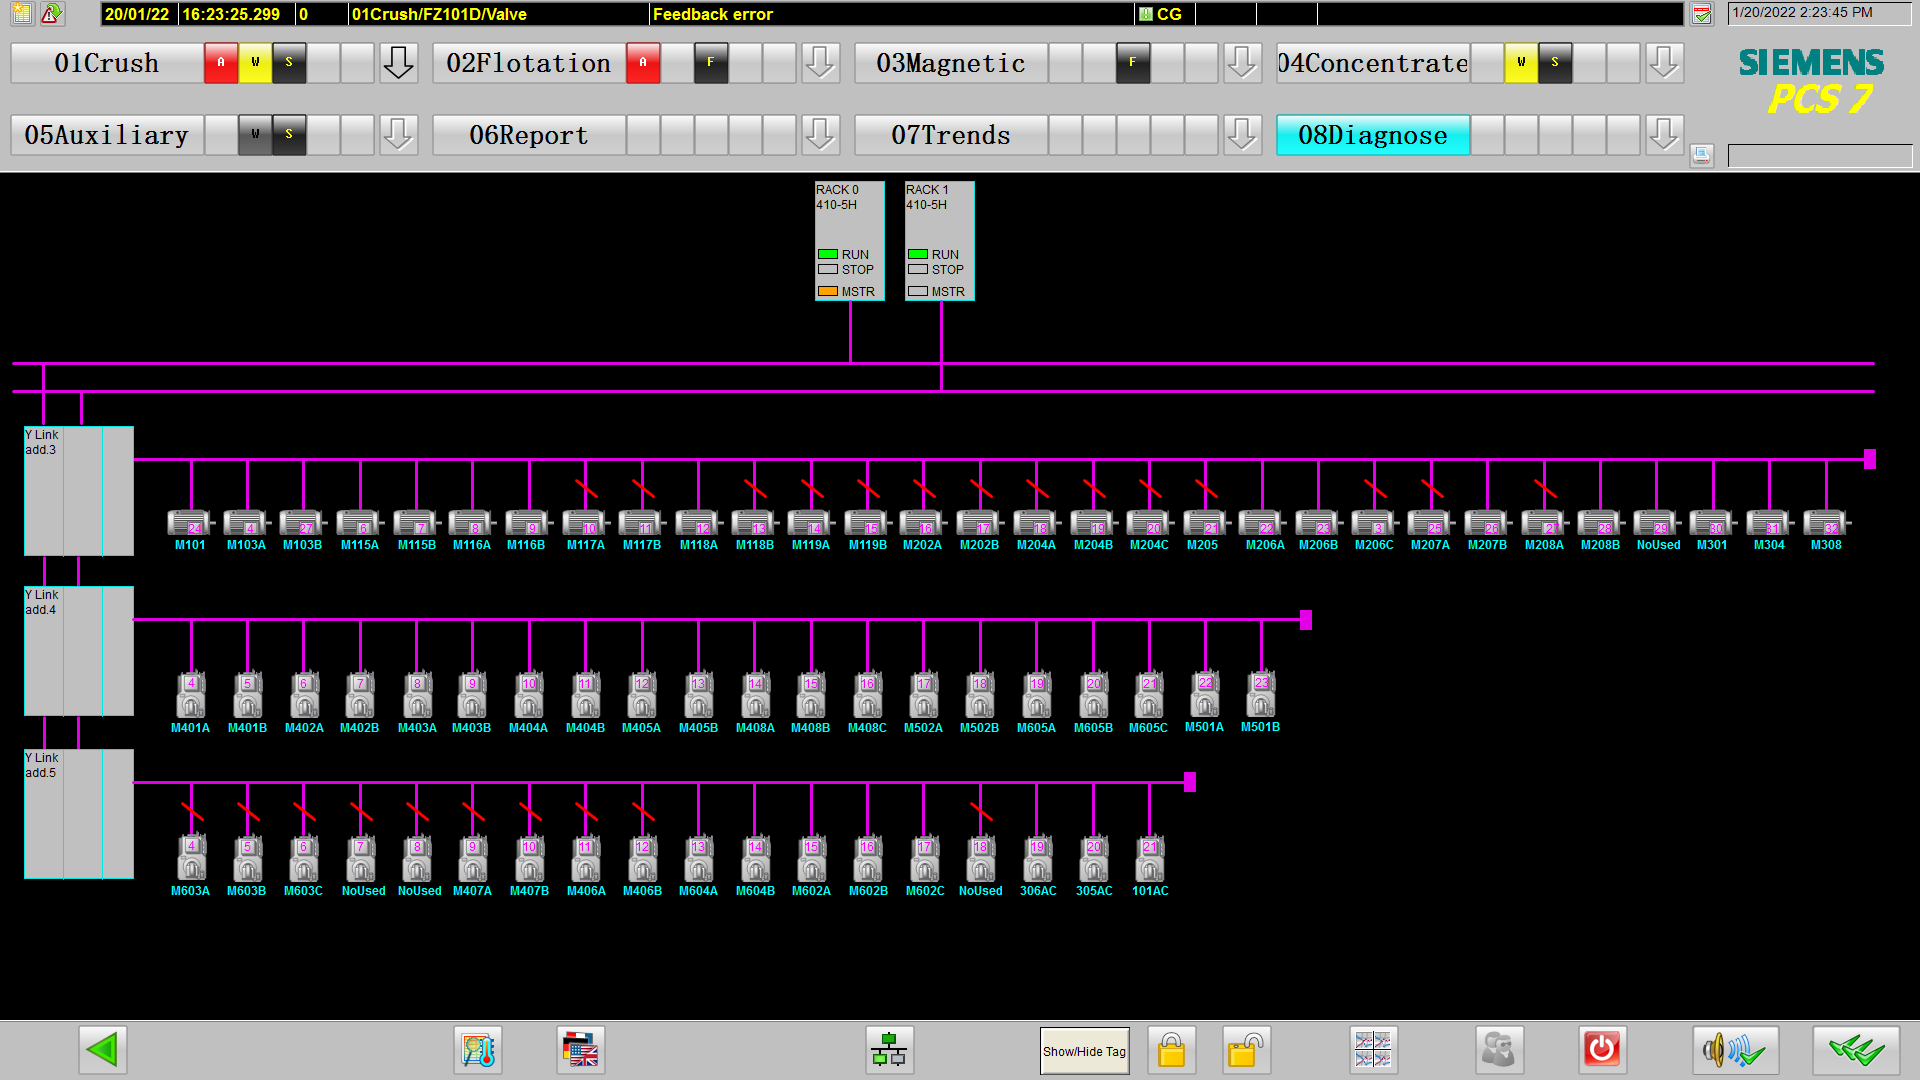Open the trend charts grid icon
The width and height of the screenshot is (1920, 1080).
coord(1372,1050)
